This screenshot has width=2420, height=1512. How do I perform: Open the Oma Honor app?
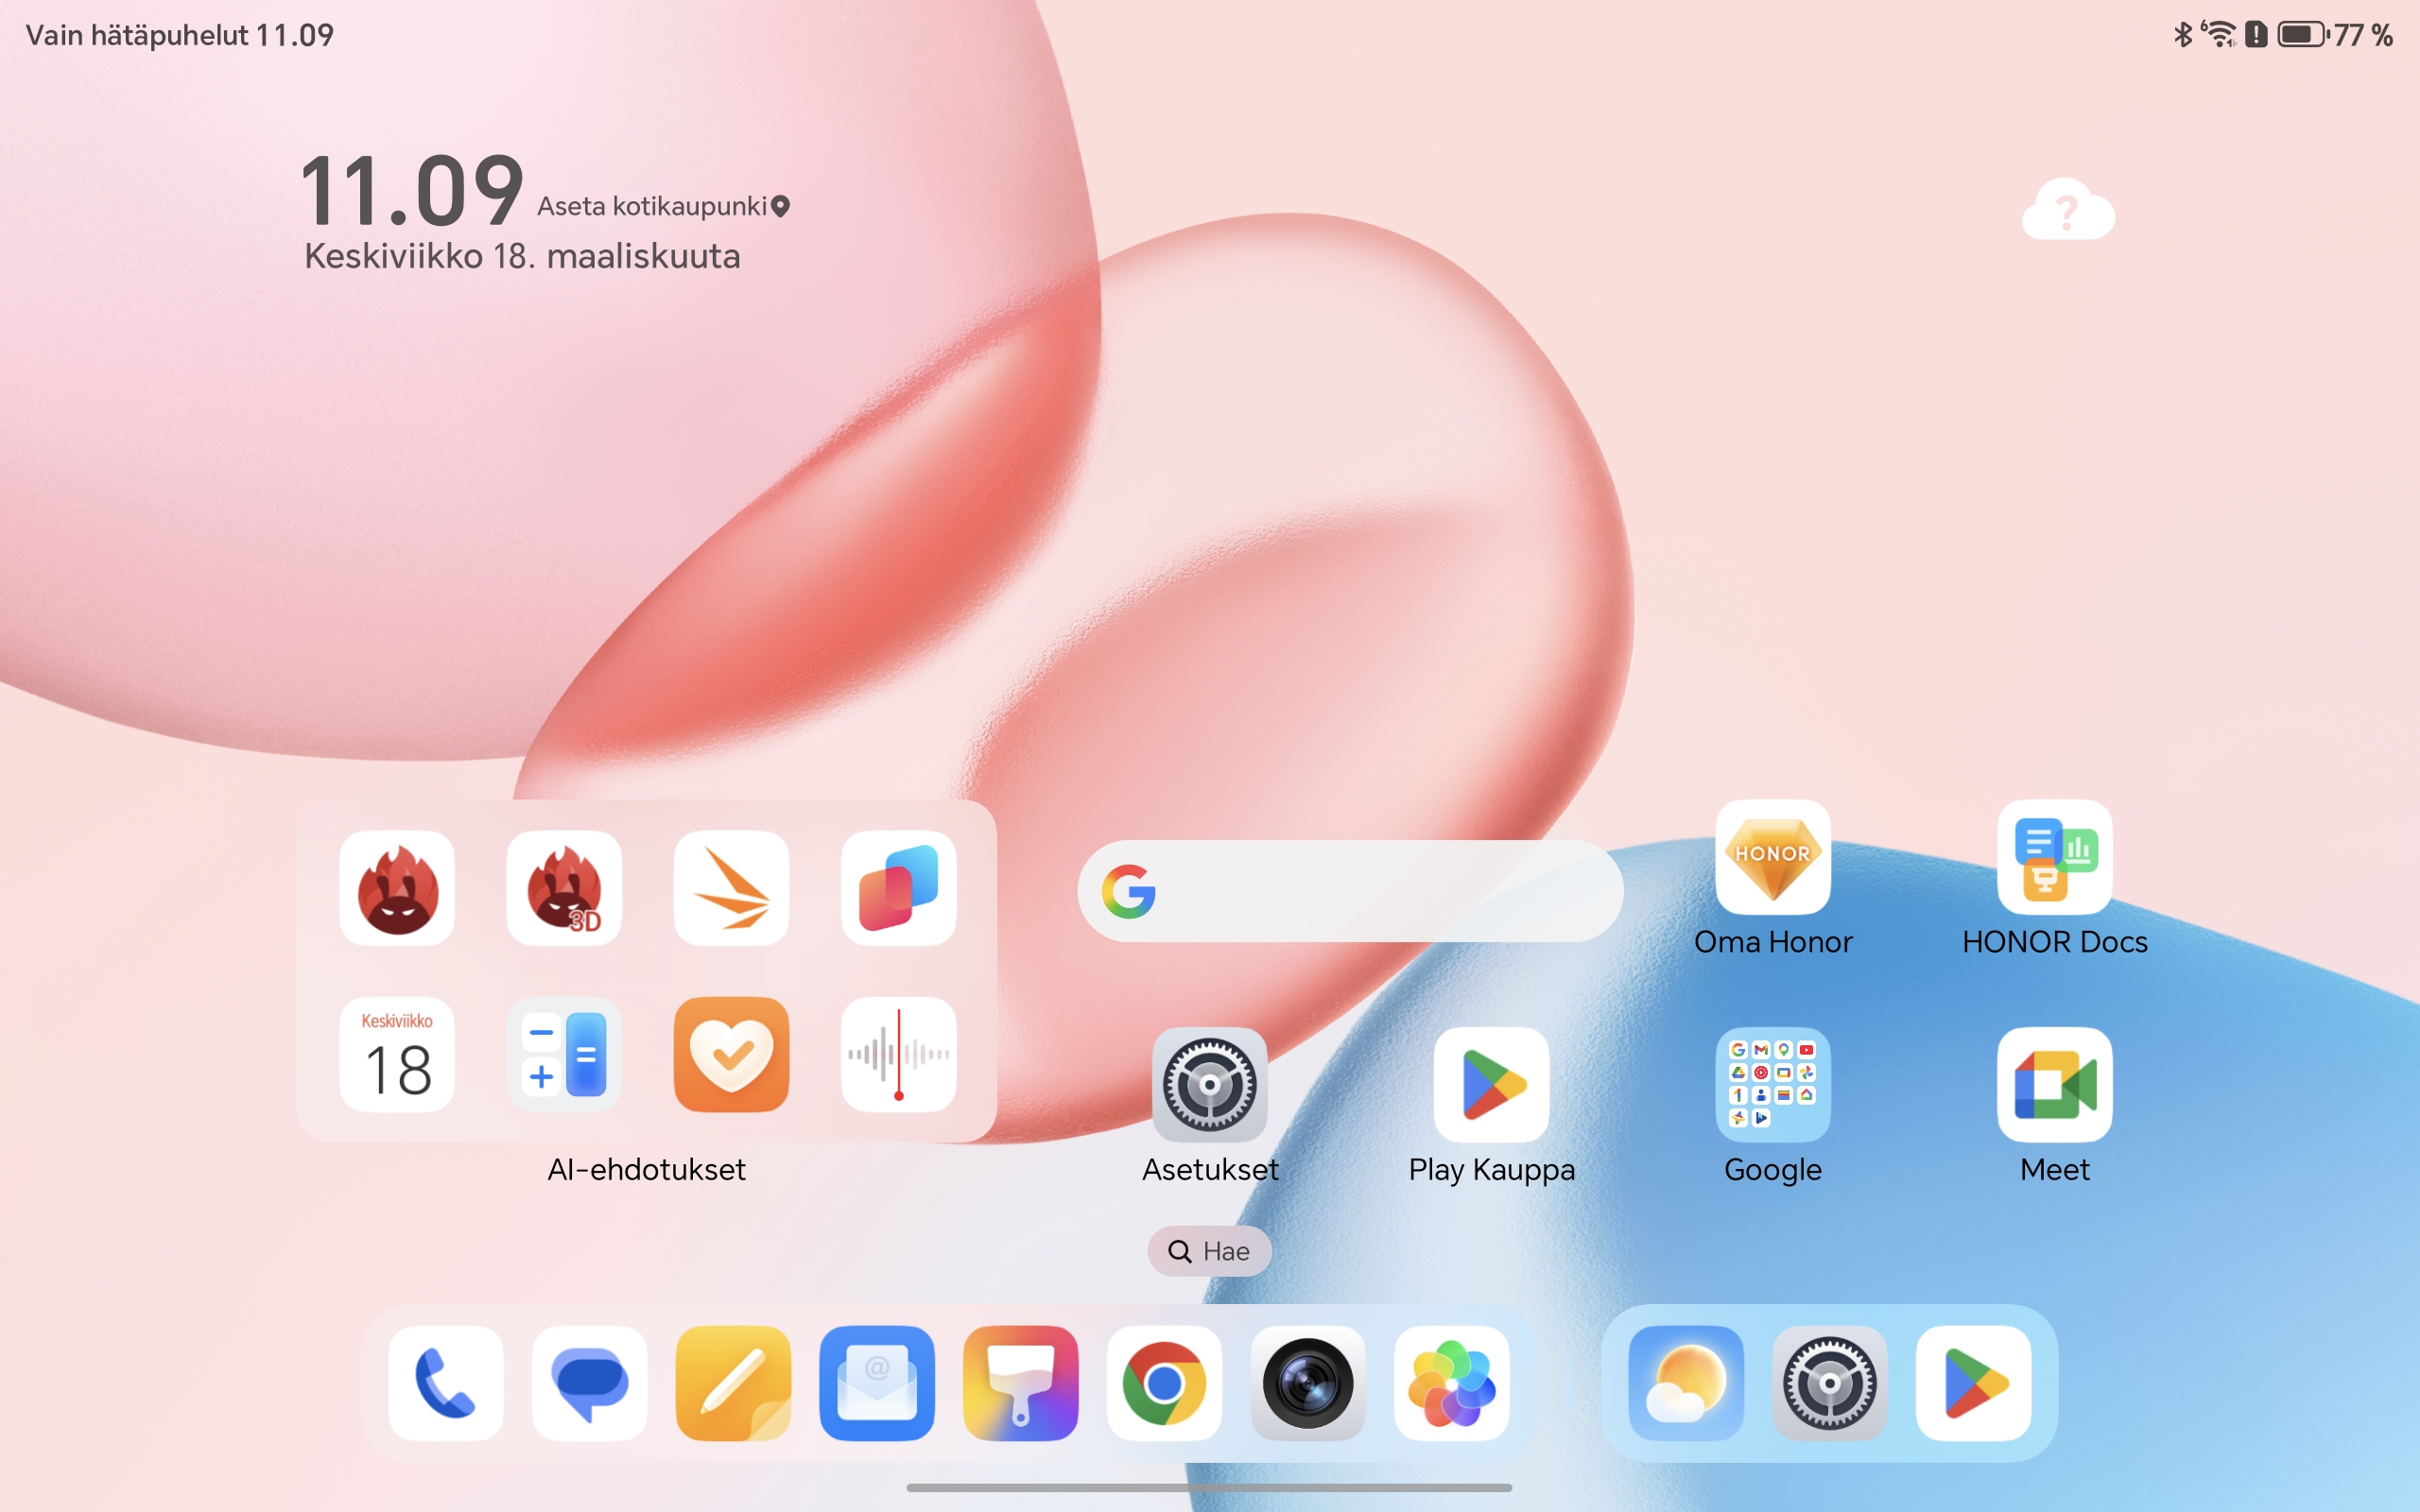coord(1772,857)
